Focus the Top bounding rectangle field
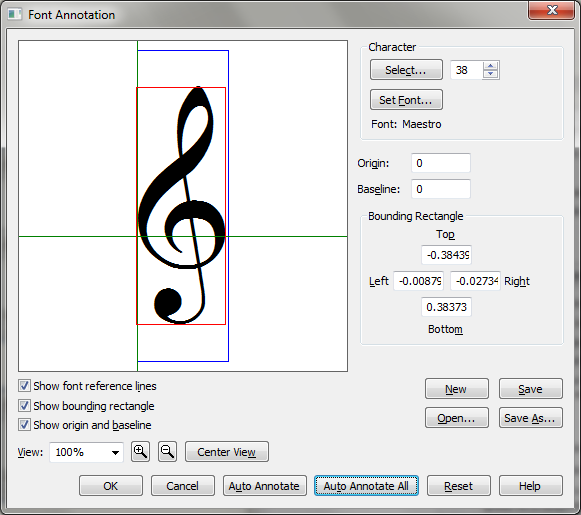This screenshot has height=515, width=581. pyautogui.click(x=446, y=255)
